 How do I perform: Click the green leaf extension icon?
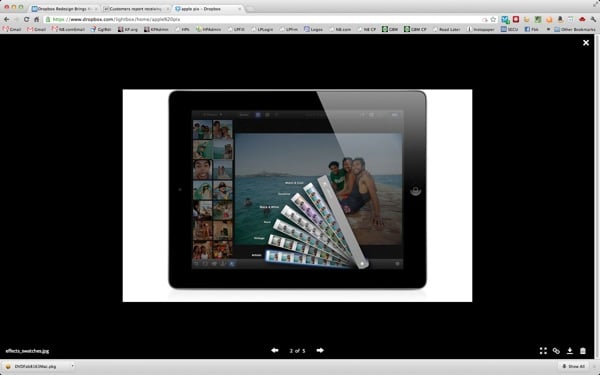click(x=538, y=19)
